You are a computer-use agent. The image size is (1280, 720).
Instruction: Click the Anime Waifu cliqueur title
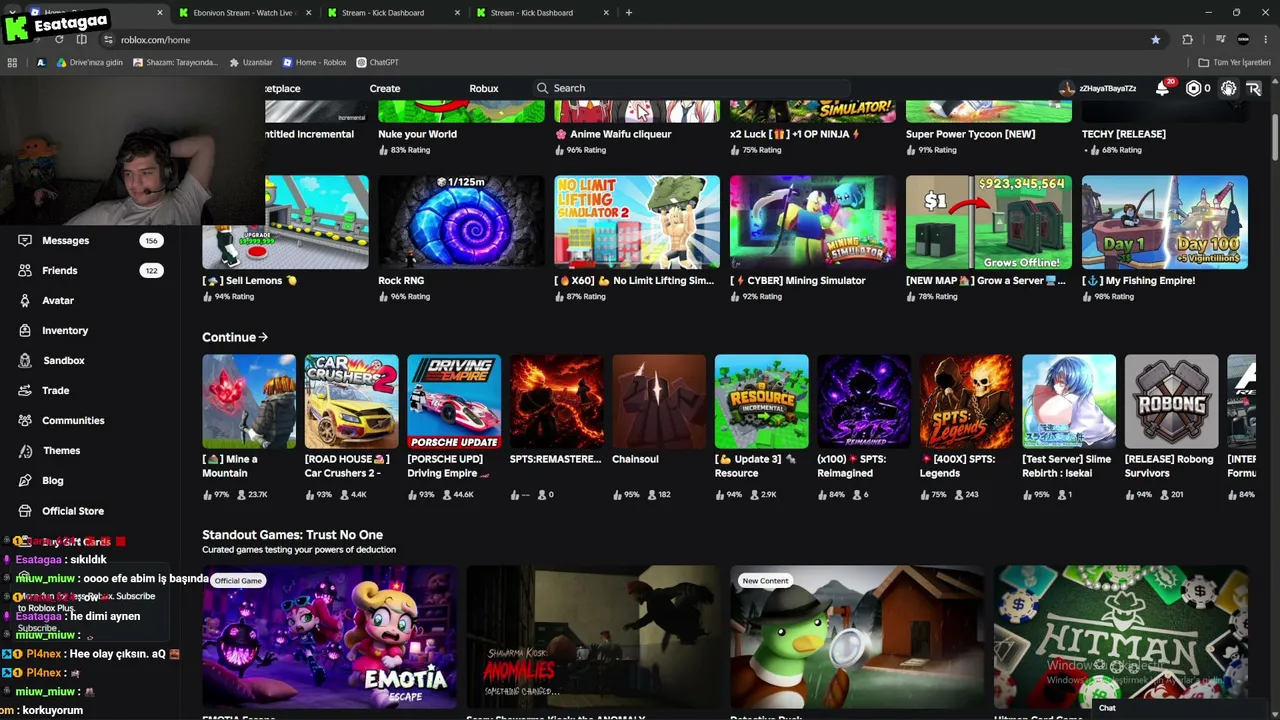pyautogui.click(x=613, y=134)
